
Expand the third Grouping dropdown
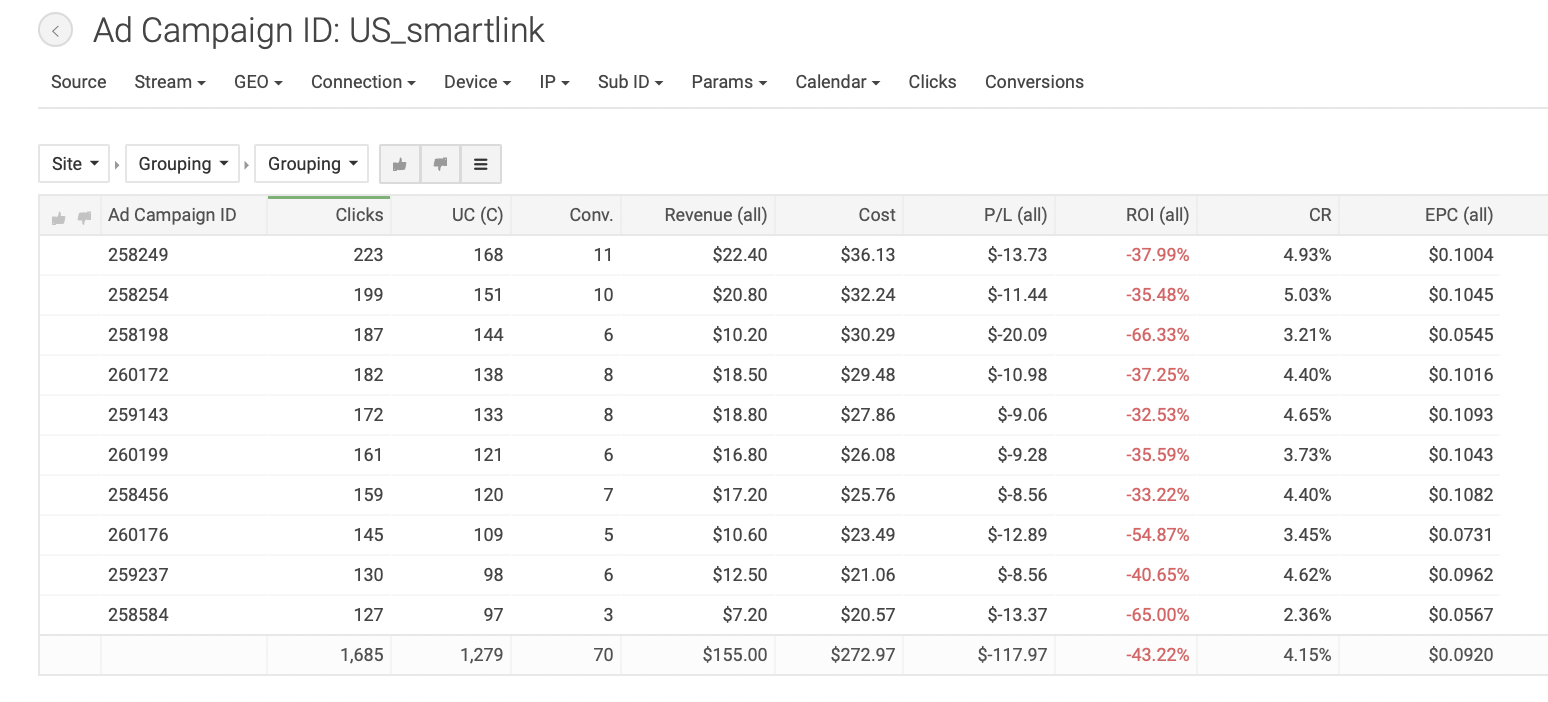pos(312,164)
